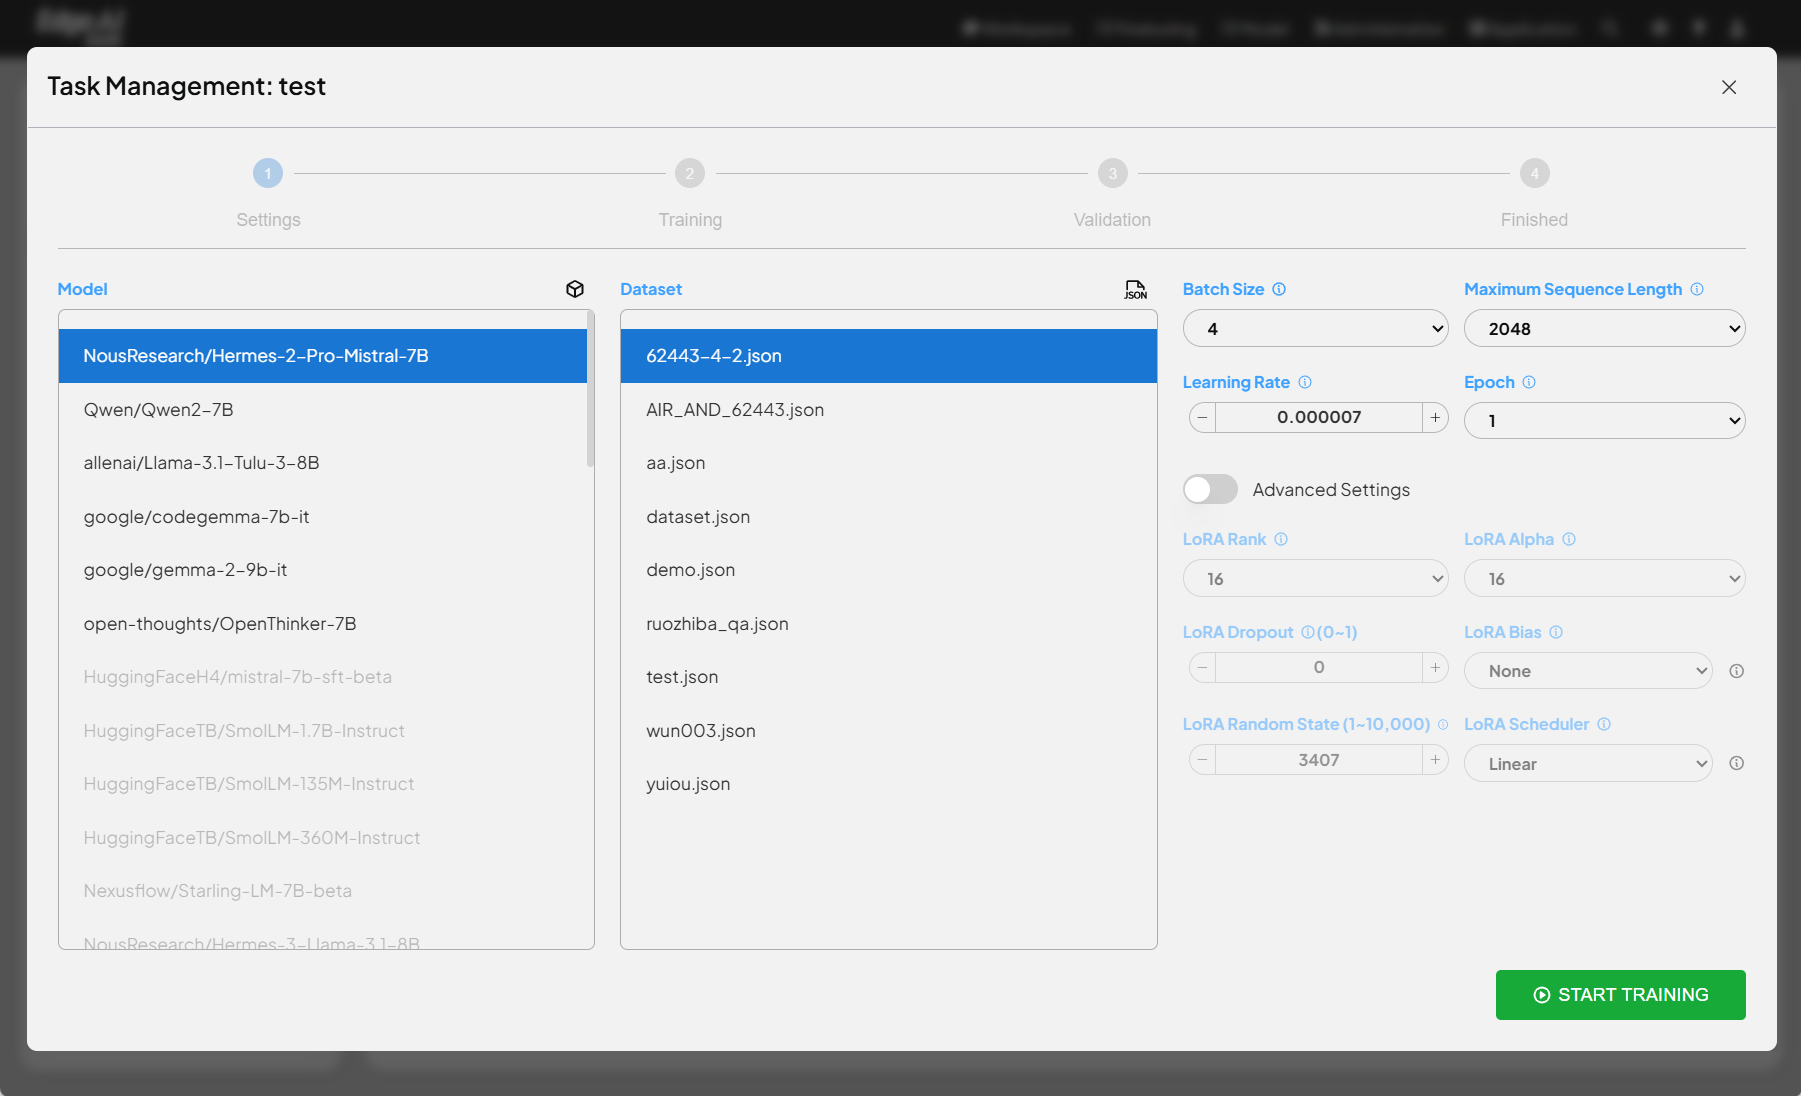Click the JSON file icon above the Dataset list
Image resolution: width=1801 pixels, height=1096 pixels.
point(1136,289)
